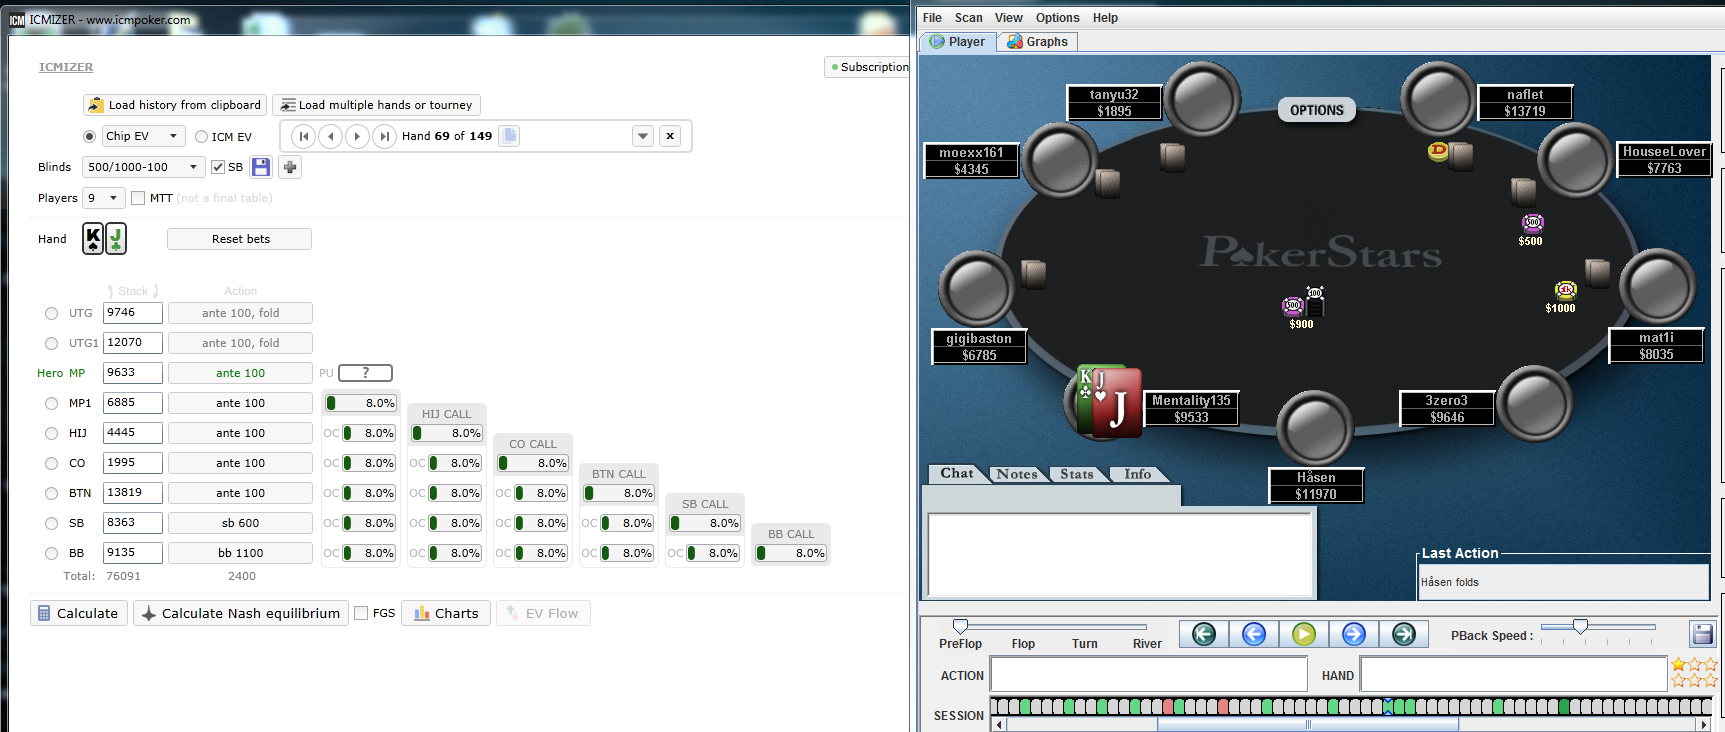Click Calculate Nash equilibrium

click(241, 613)
